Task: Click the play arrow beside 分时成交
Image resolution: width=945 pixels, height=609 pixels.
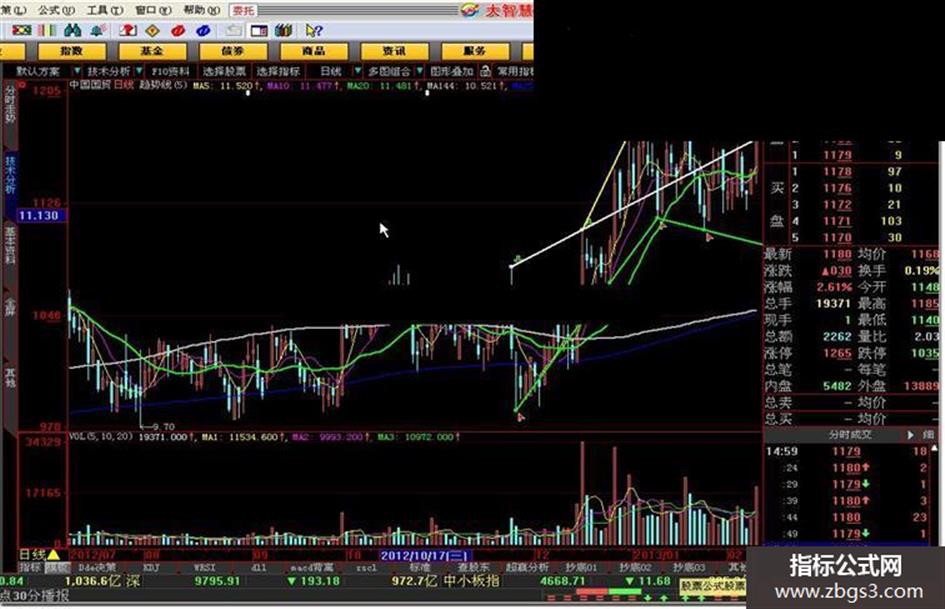Action: click(x=910, y=435)
